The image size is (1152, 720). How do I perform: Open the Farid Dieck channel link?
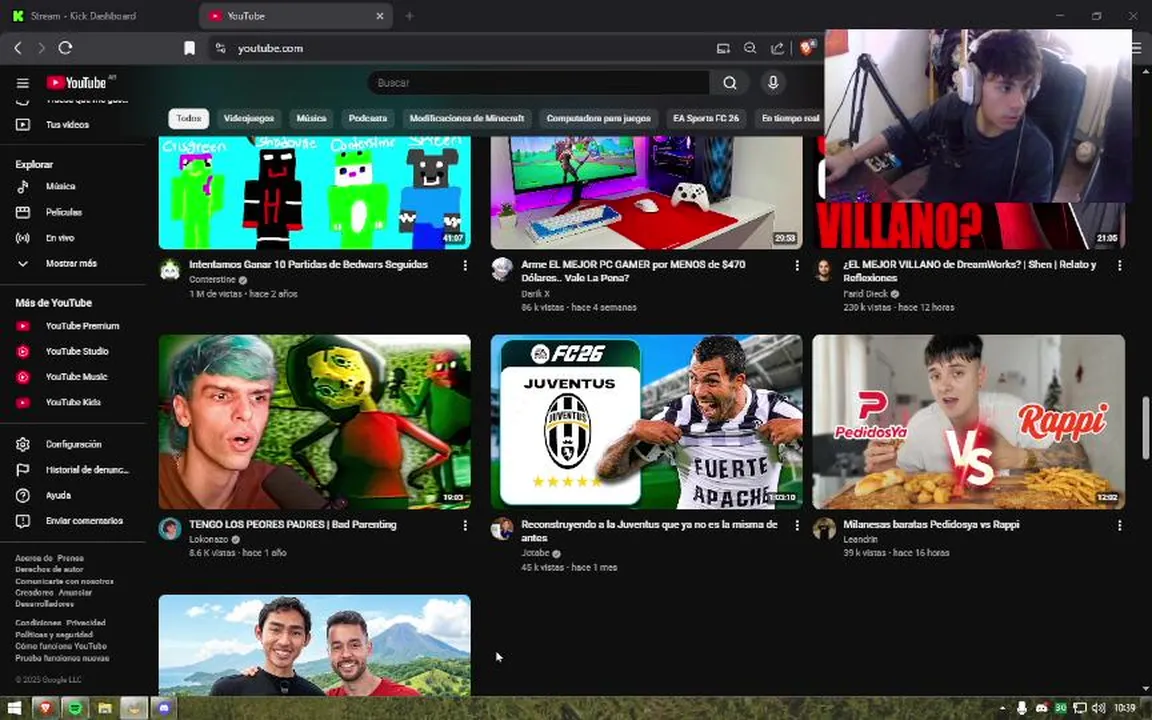click(x=865, y=294)
